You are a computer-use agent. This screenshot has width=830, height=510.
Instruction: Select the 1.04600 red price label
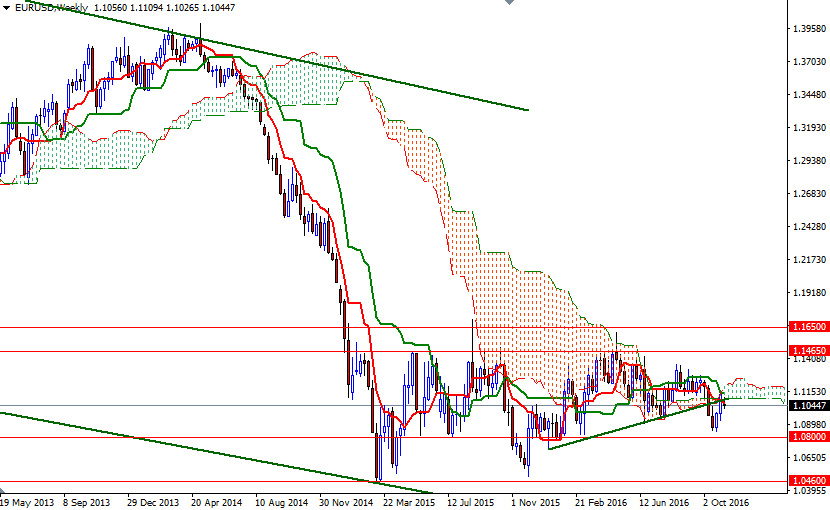pyautogui.click(x=809, y=481)
